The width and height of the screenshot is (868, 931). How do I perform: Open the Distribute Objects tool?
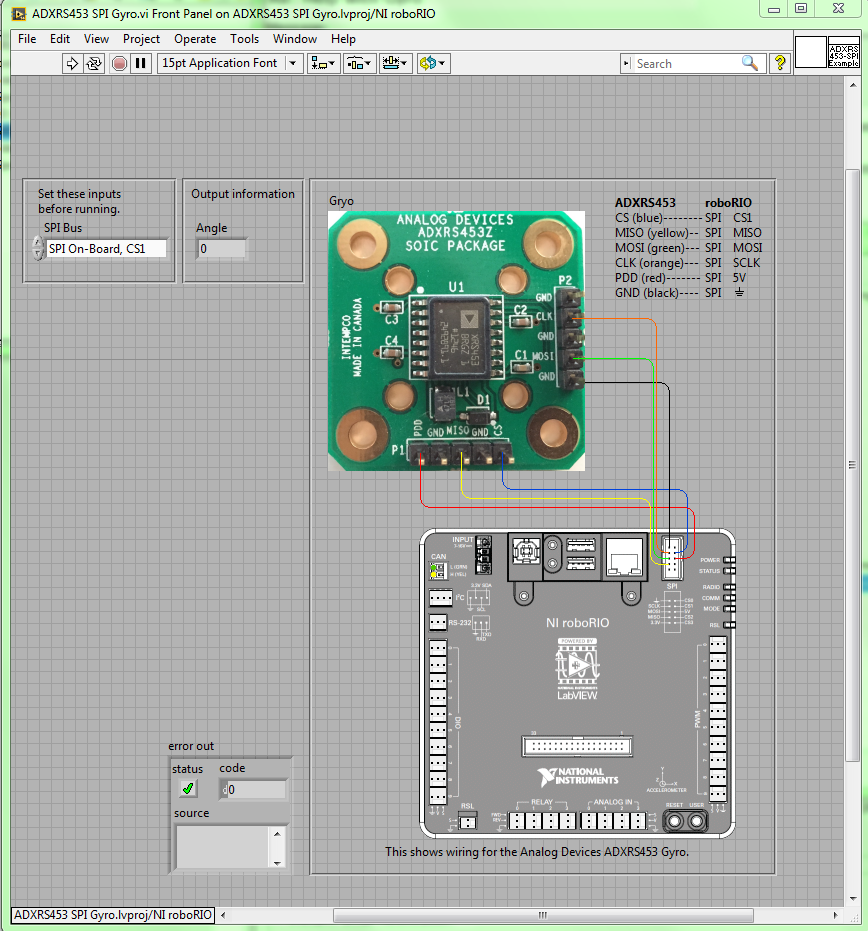click(358, 63)
